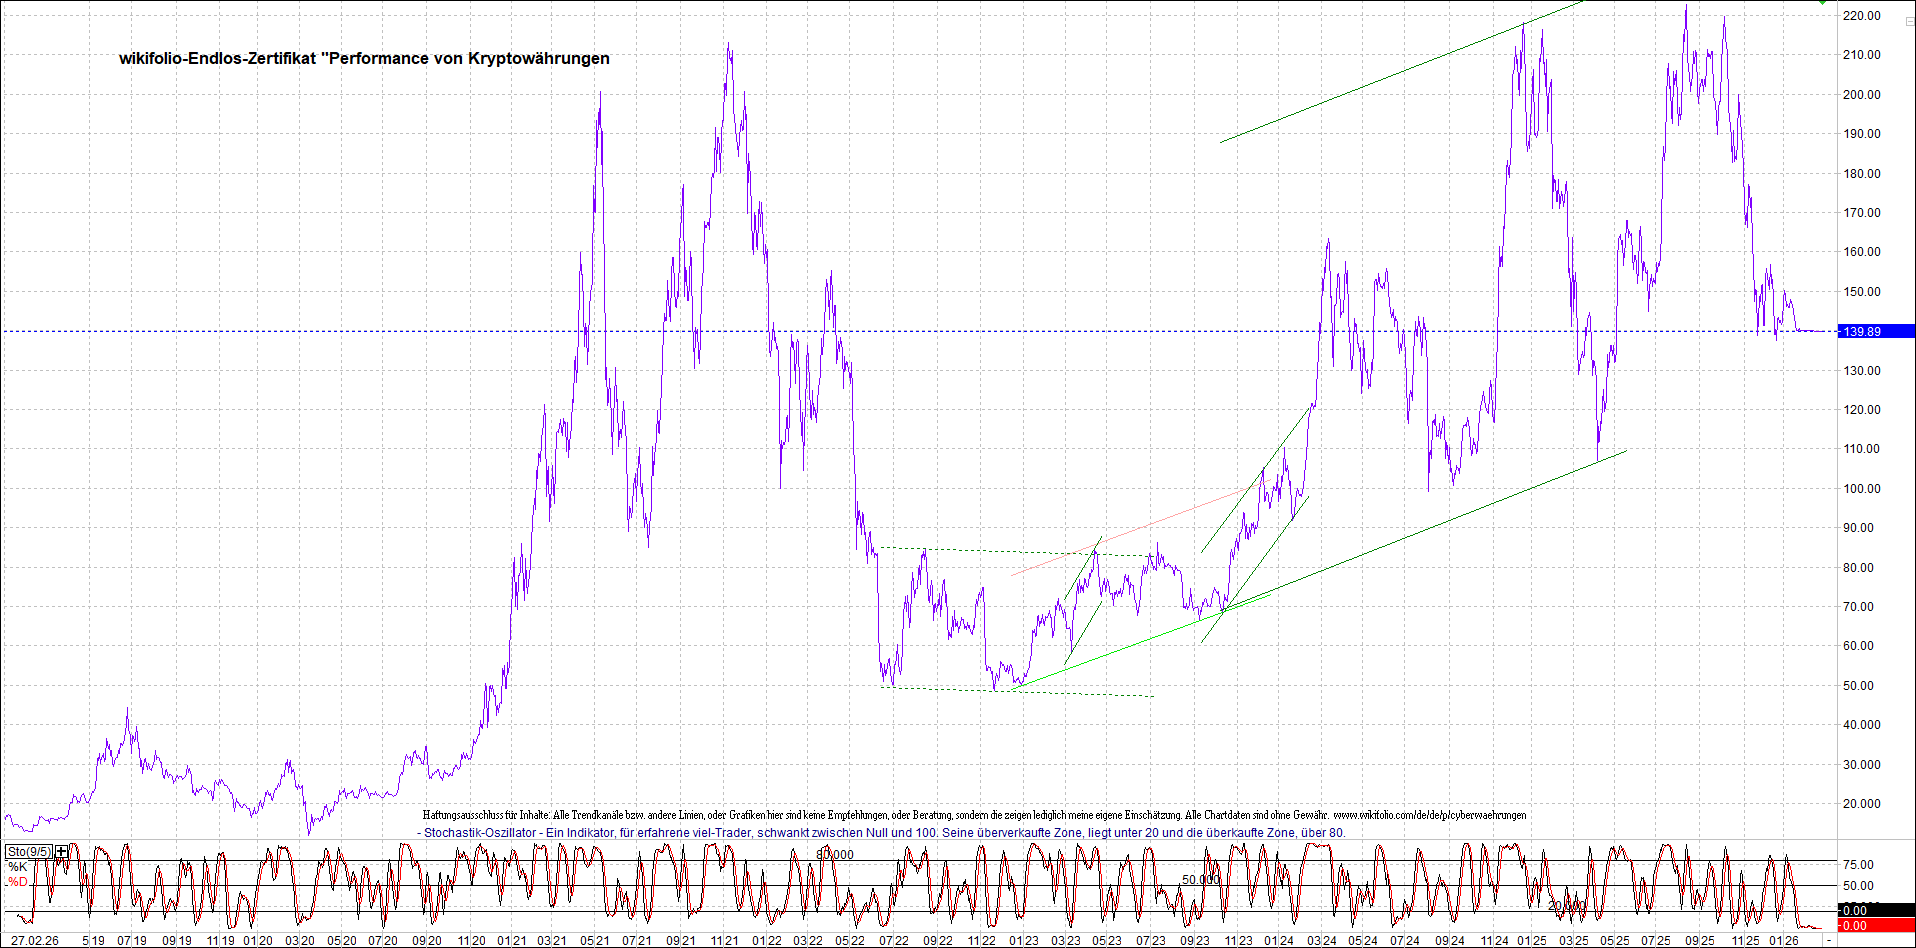Click the 27.02.26 date label
The height and width of the screenshot is (948, 1916).
click(x=35, y=941)
